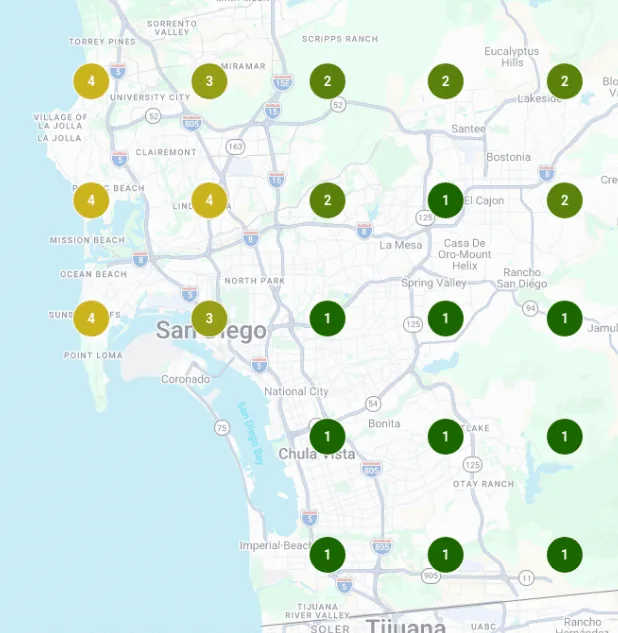Click the Eucalyptus Hills label
The width and height of the screenshot is (618, 633).
[x=512, y=57]
